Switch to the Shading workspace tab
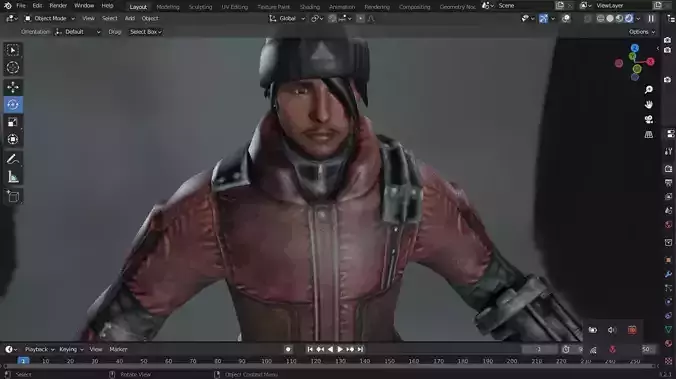This screenshot has height=379, width=676. [x=310, y=7]
